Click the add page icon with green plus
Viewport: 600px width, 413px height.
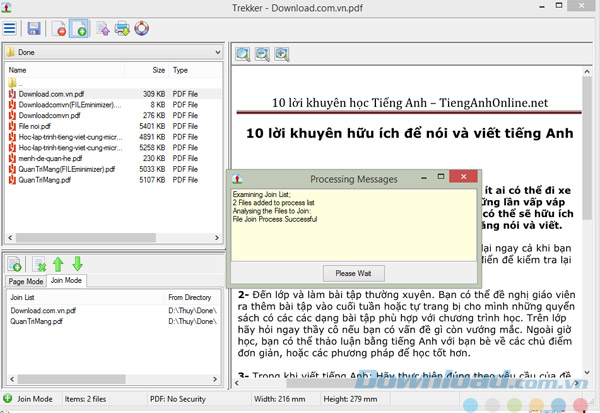[80, 28]
